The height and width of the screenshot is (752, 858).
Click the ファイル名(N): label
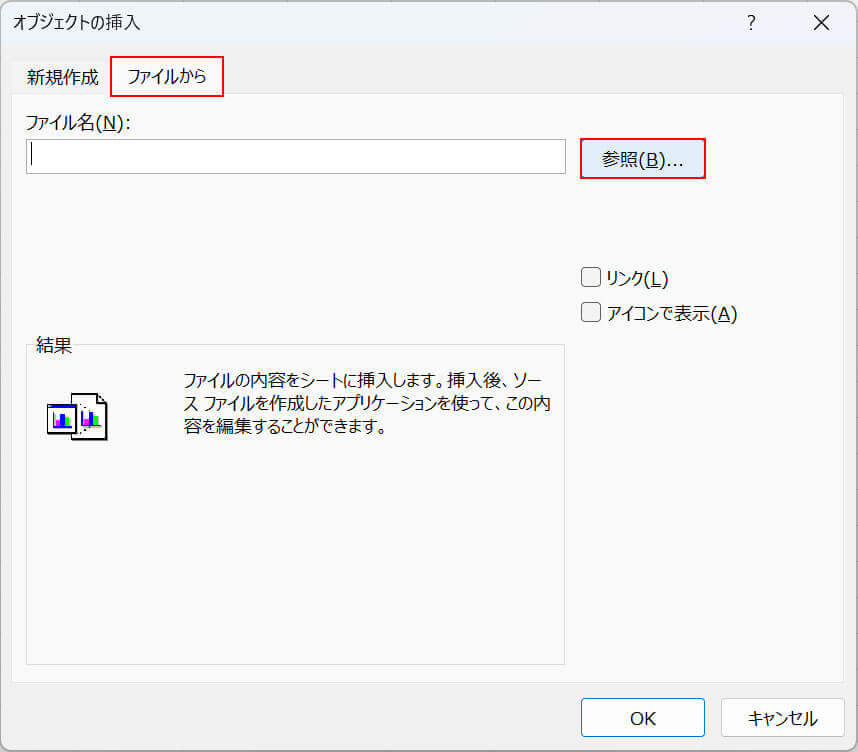79,123
